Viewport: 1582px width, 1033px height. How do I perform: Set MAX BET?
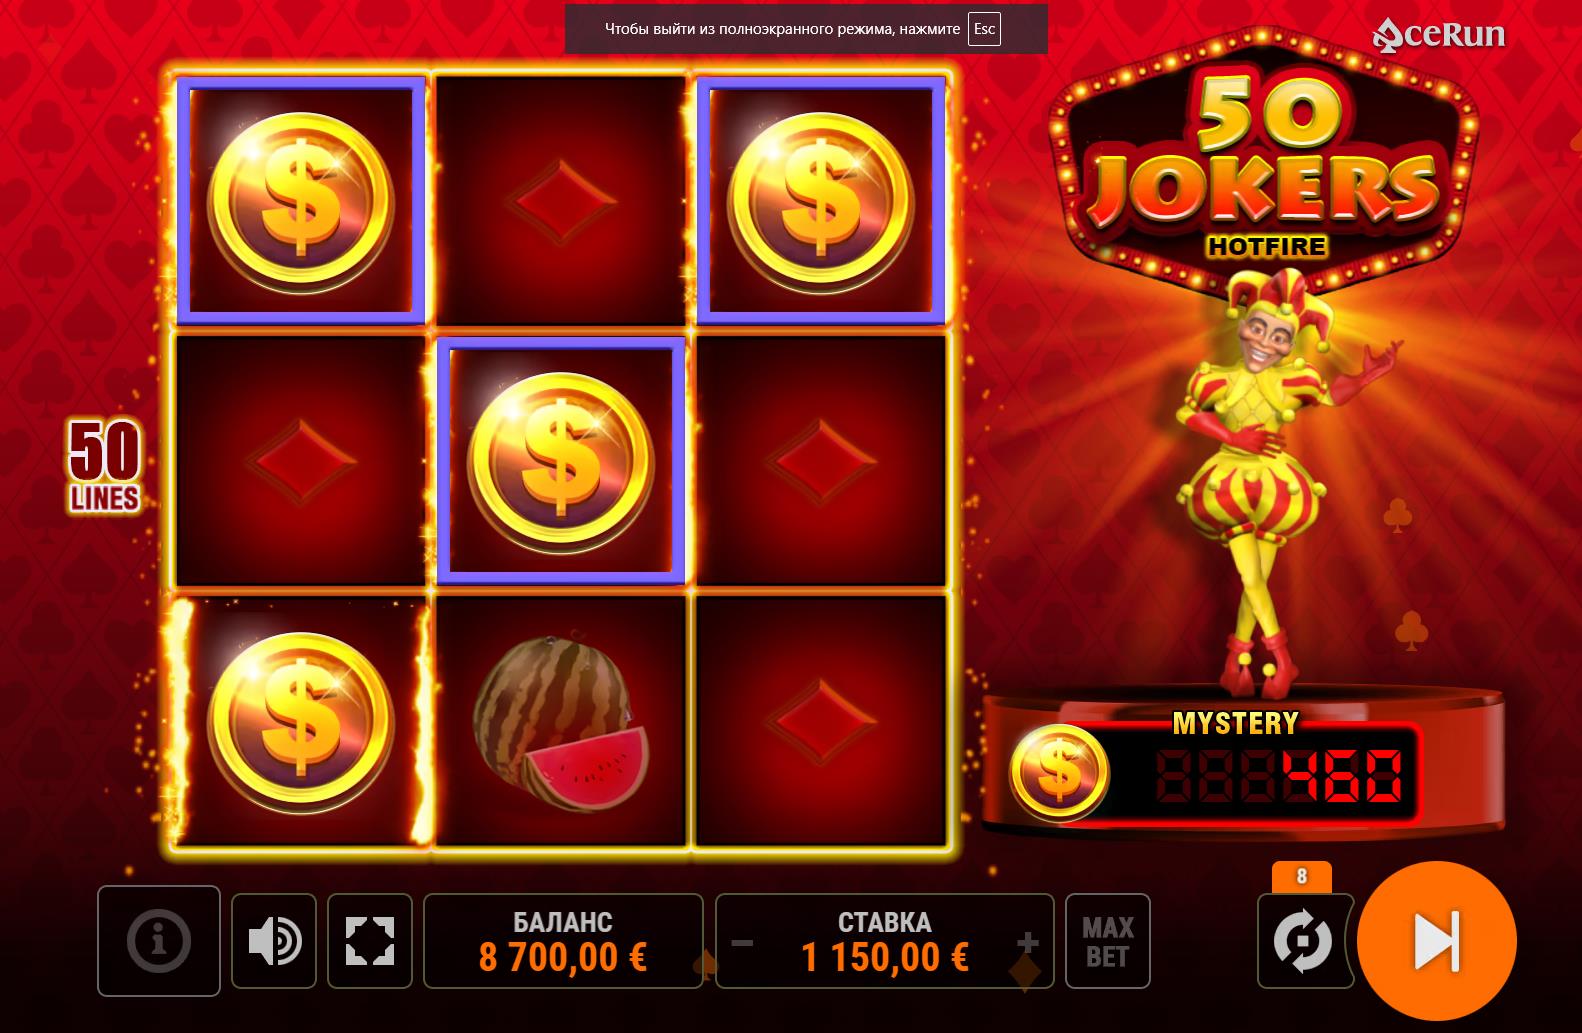(1108, 941)
